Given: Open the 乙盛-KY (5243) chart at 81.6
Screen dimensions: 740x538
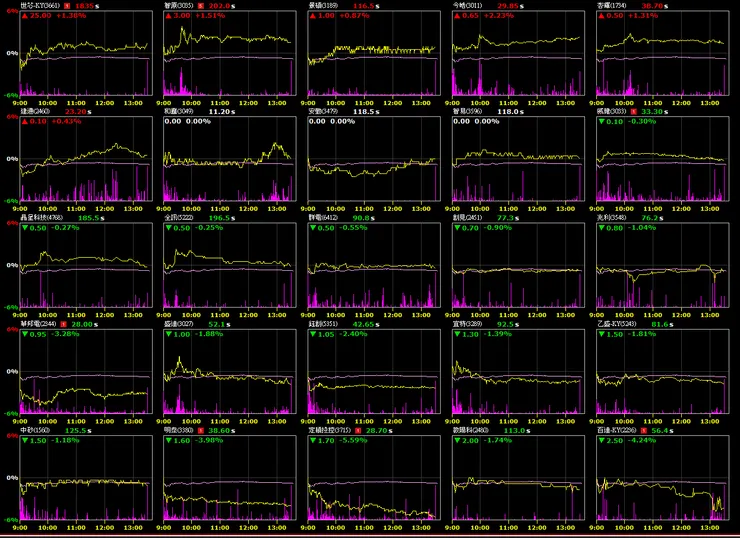Looking at the screenshot, I should click(663, 371).
